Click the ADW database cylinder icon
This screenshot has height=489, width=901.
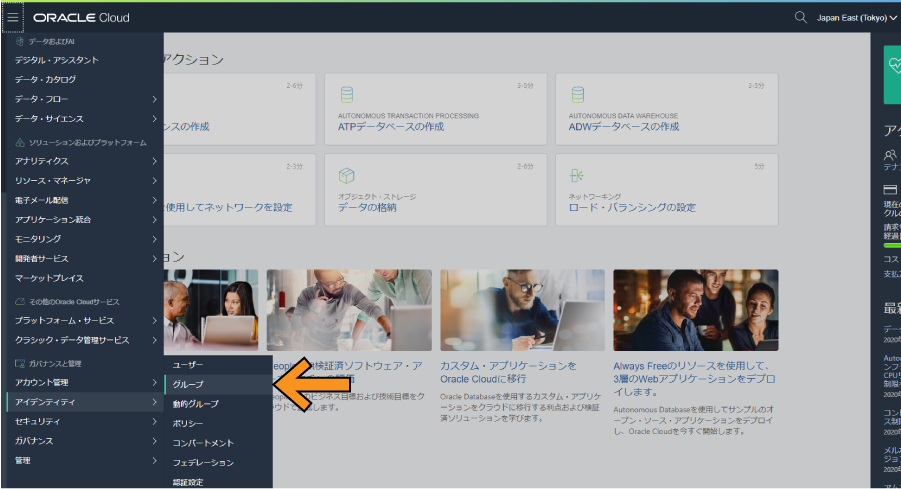[577, 94]
